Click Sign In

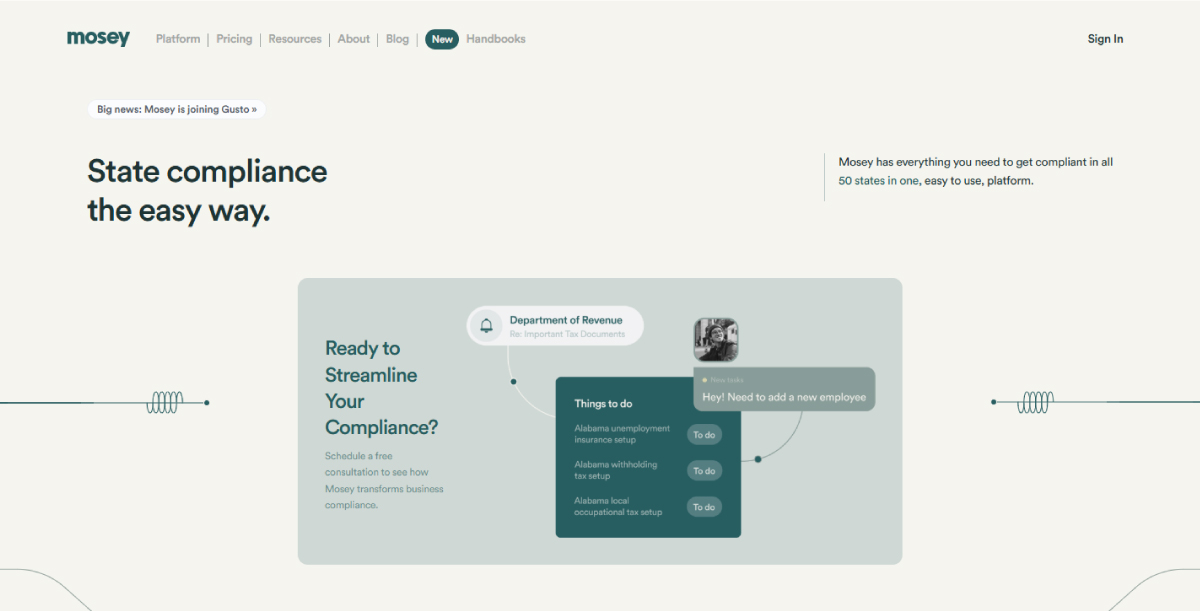pyautogui.click(x=1105, y=39)
